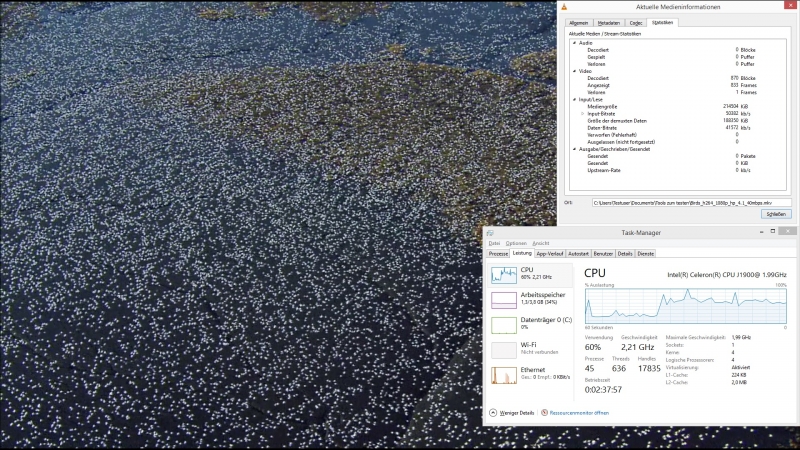Collapse the Input/Lese tree section
The width and height of the screenshot is (800, 450).
point(574,99)
